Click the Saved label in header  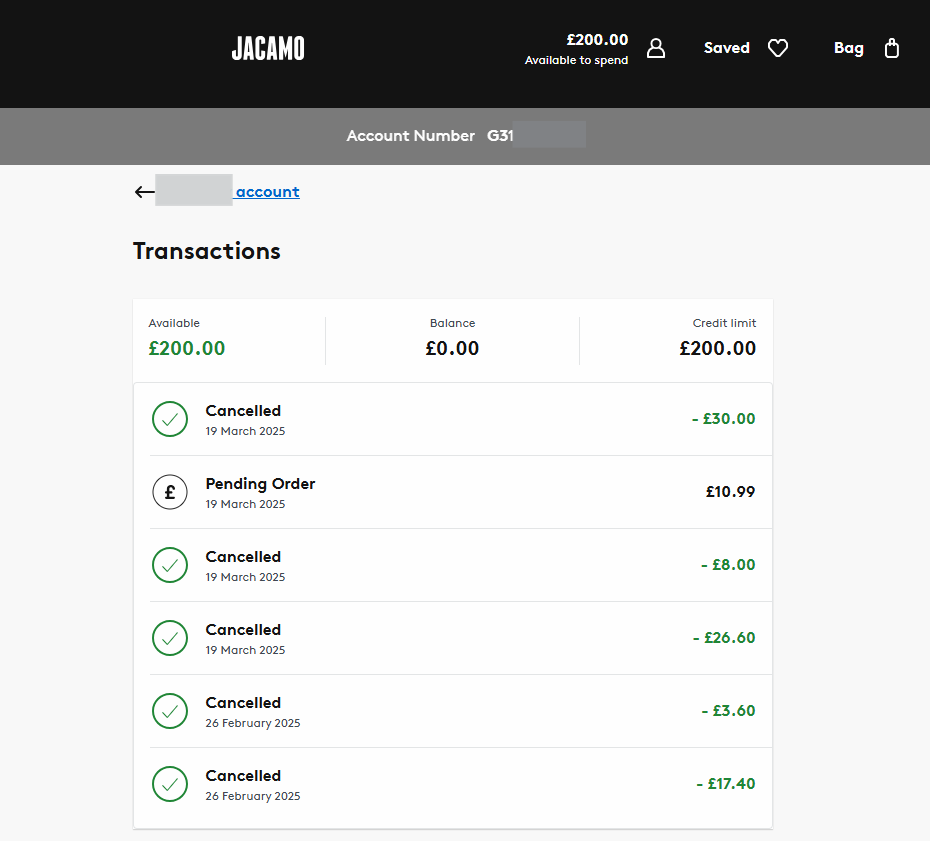[x=727, y=48]
